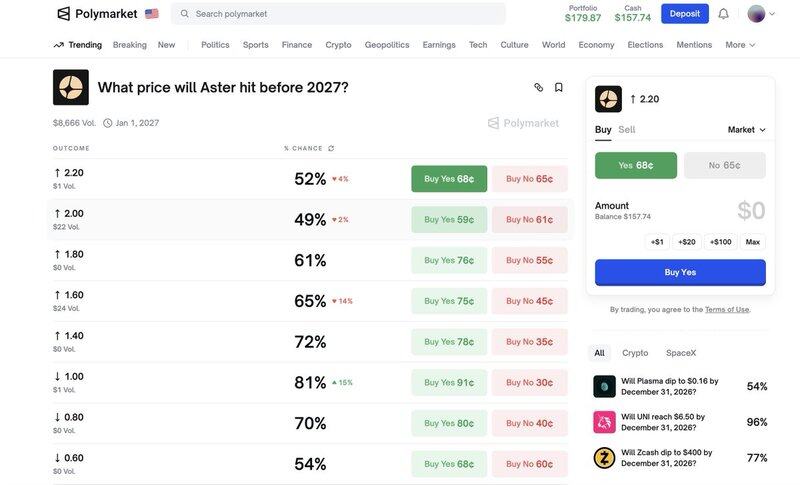Add $20 to the amount
This screenshot has height=485, width=800.
tap(686, 242)
